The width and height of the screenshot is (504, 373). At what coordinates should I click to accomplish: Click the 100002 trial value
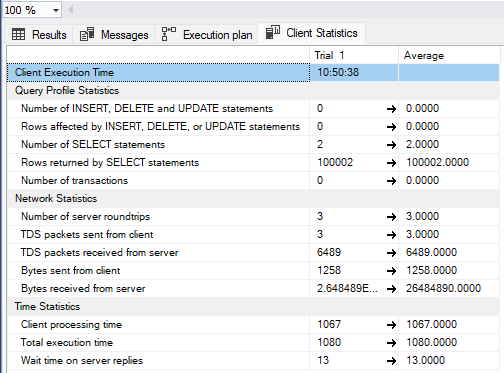click(x=335, y=162)
